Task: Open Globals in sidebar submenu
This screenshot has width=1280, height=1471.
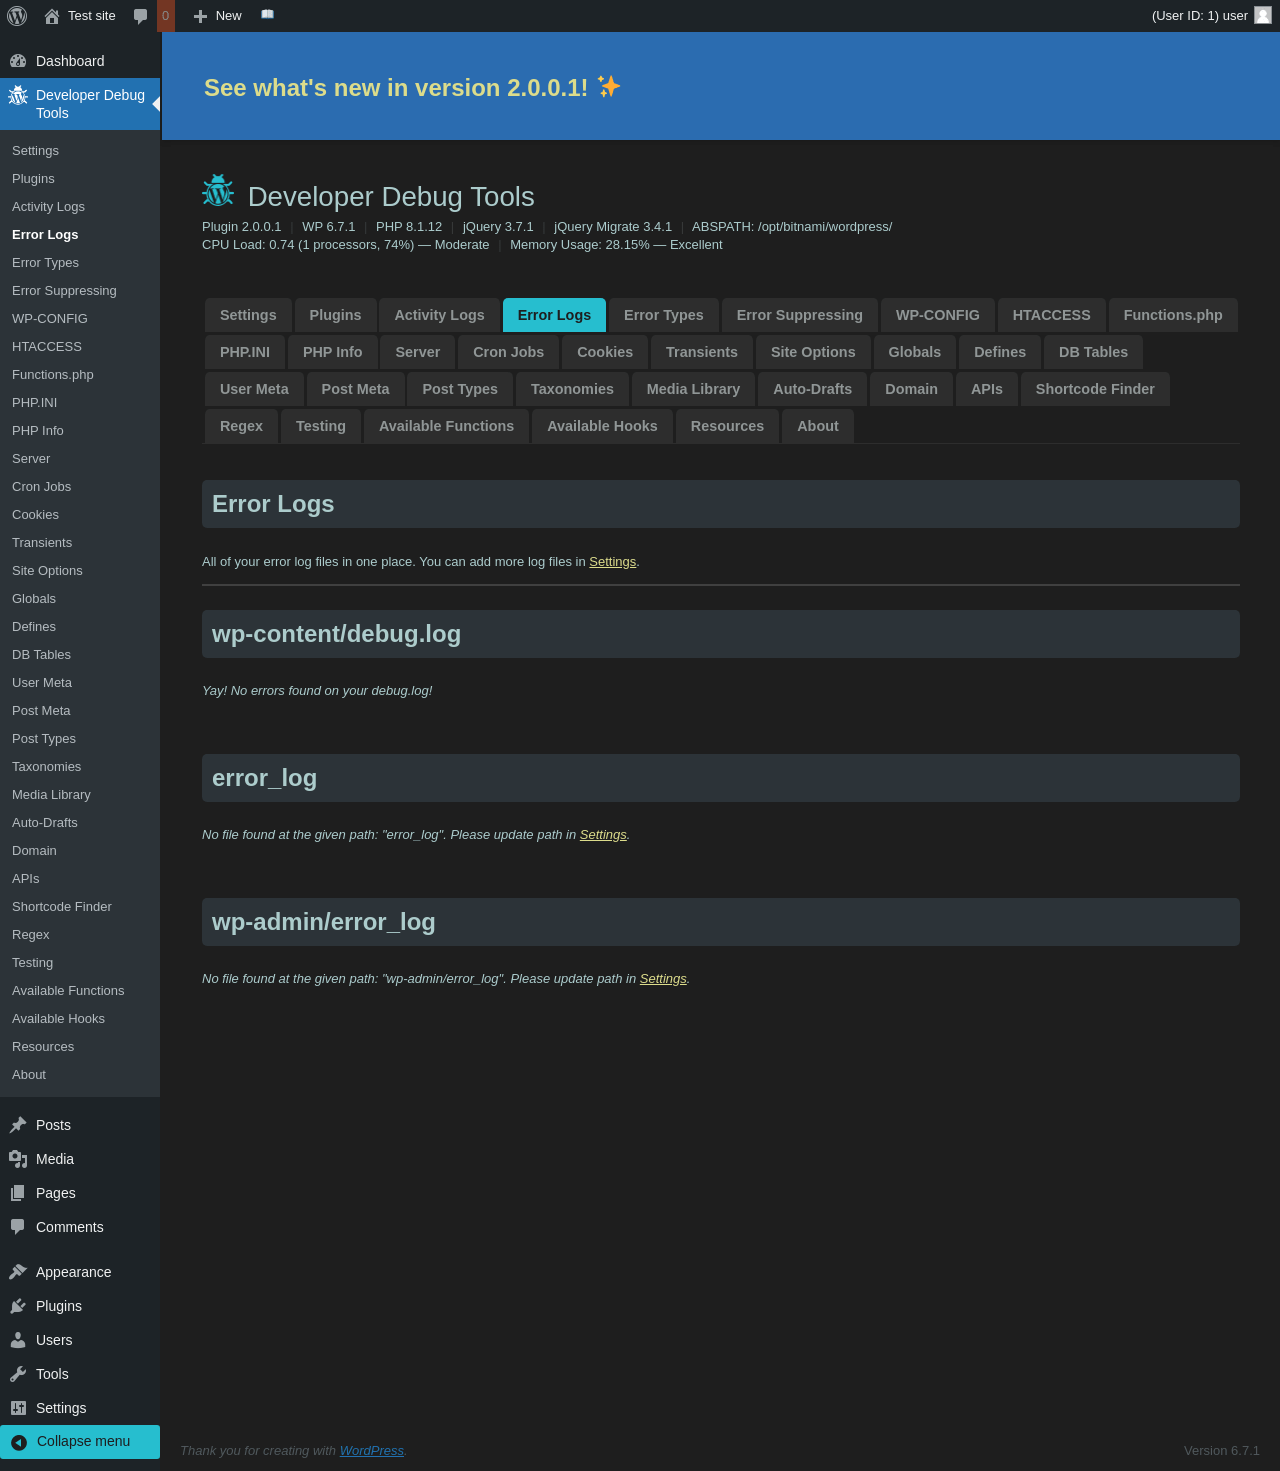Action: [x=80, y=599]
